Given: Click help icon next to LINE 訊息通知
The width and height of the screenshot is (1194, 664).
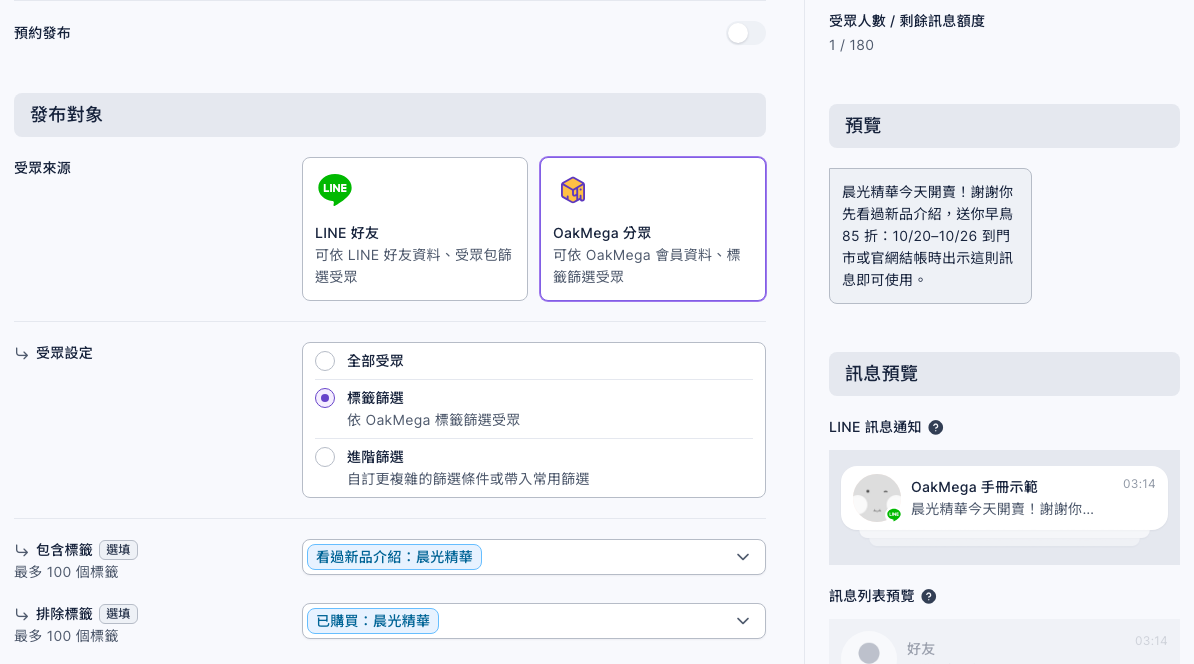Looking at the screenshot, I should [x=936, y=427].
